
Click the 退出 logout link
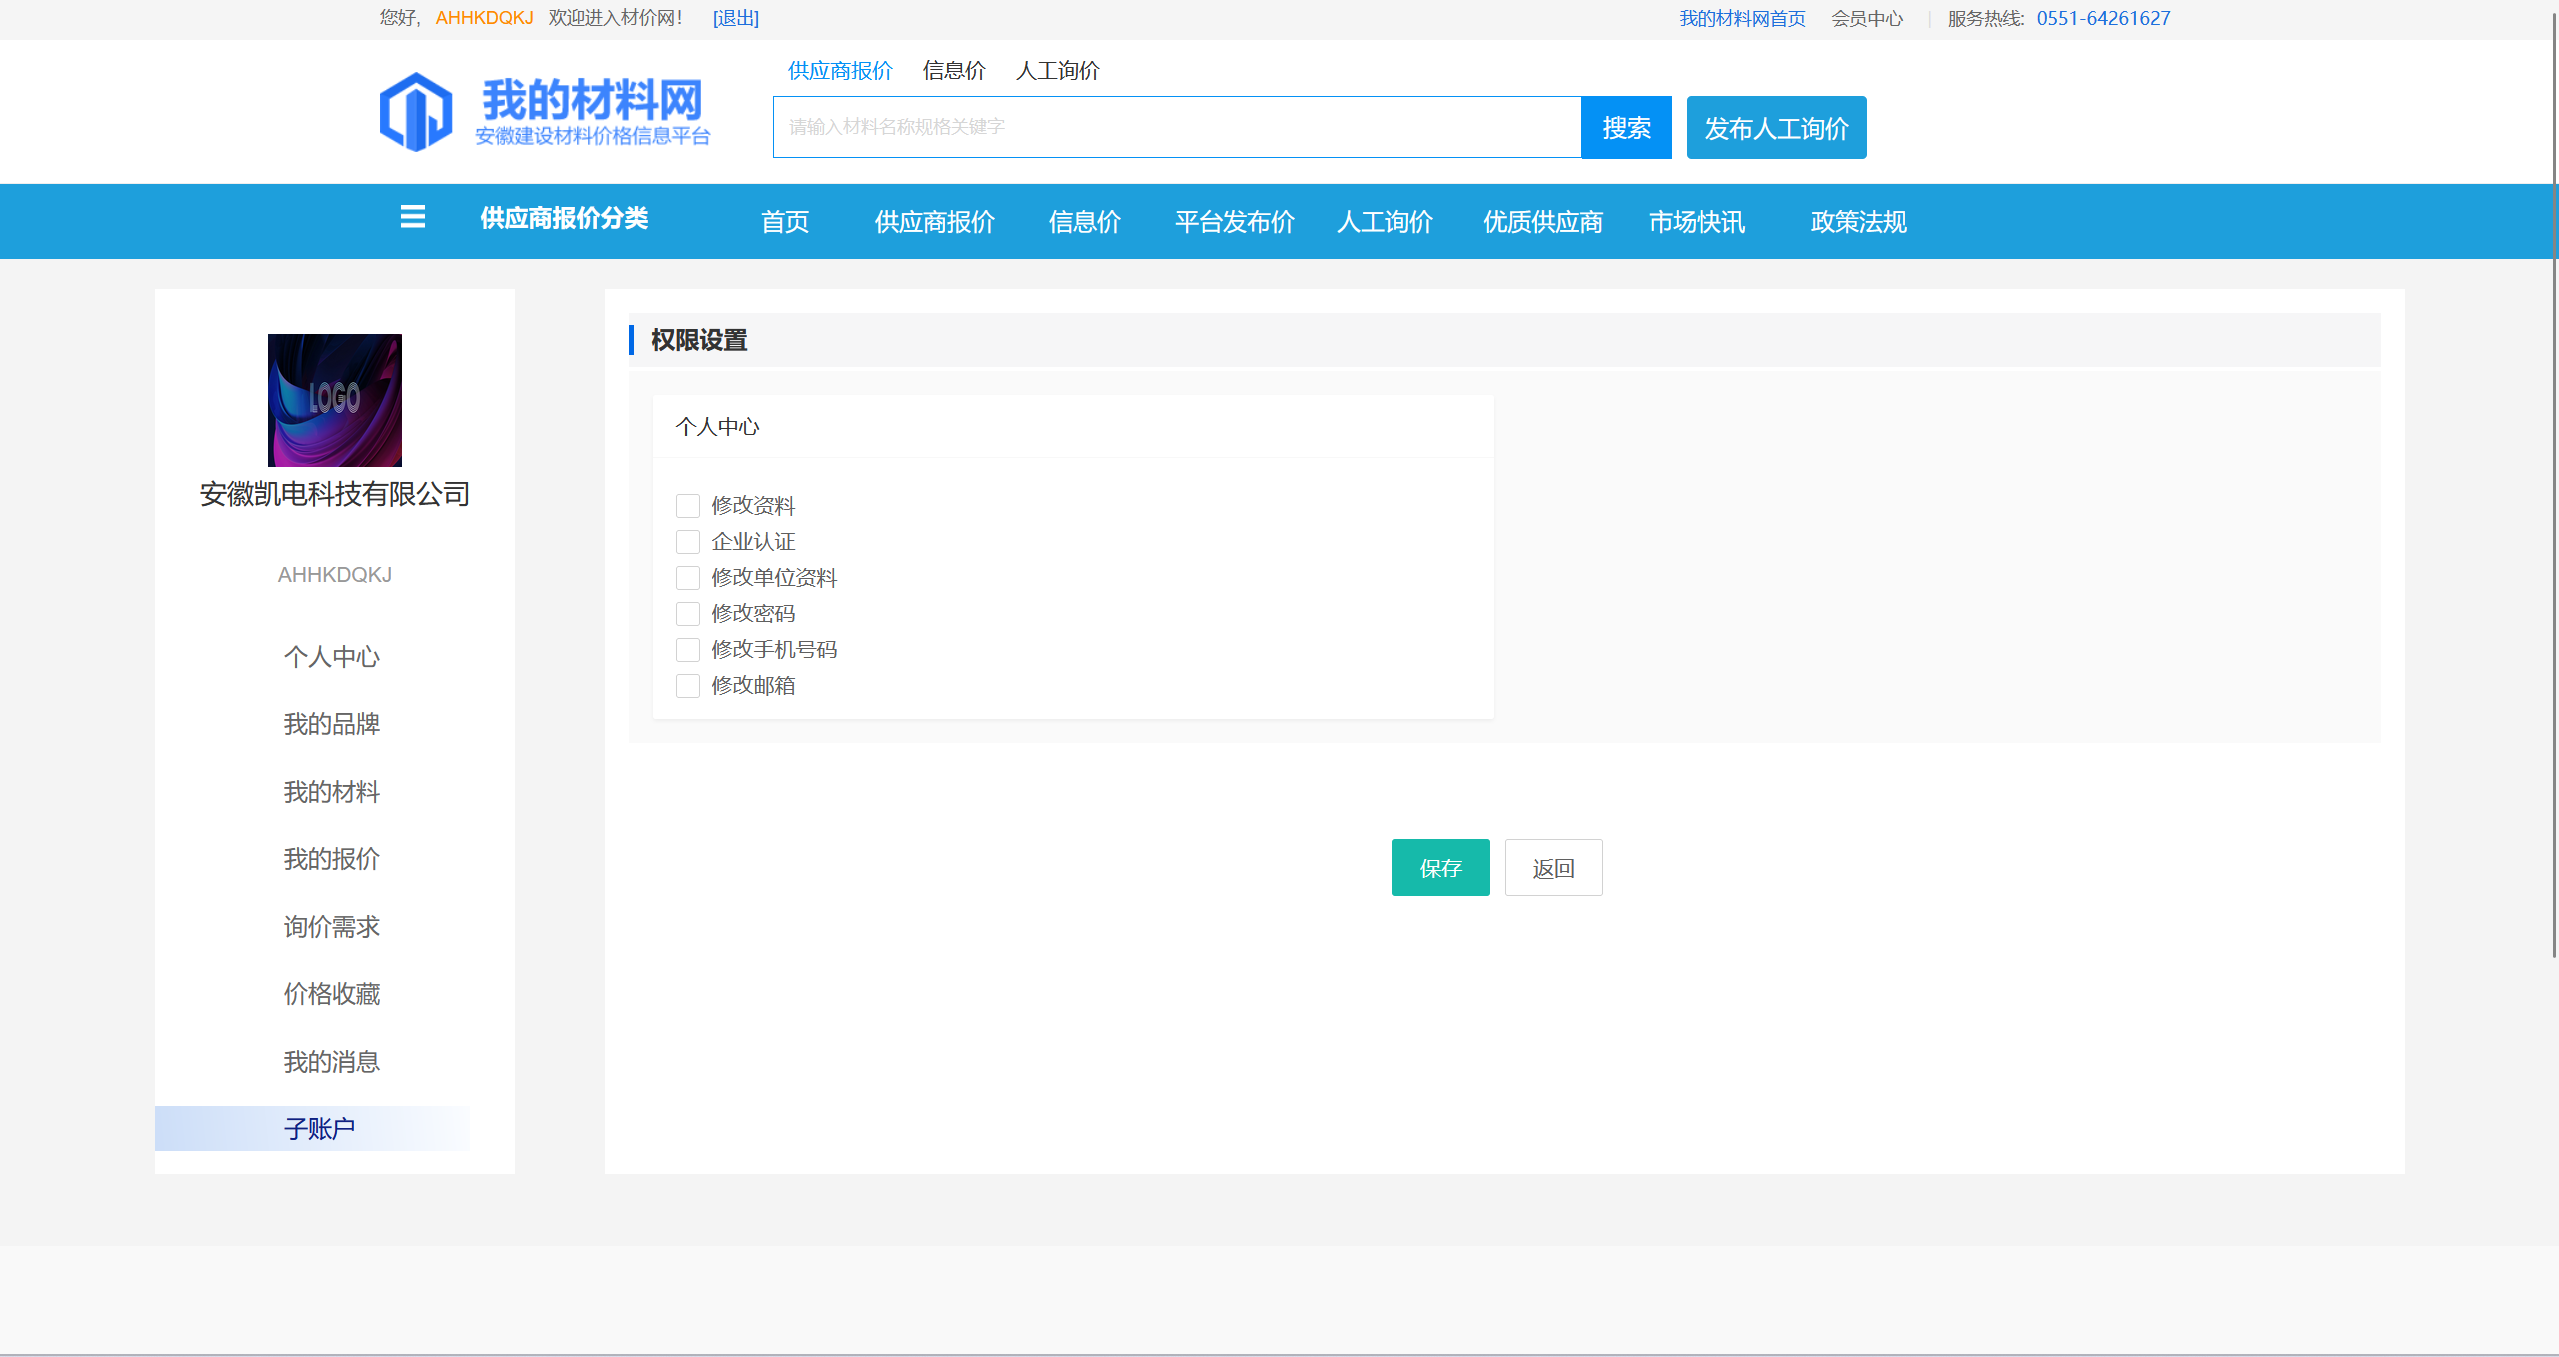[735, 18]
